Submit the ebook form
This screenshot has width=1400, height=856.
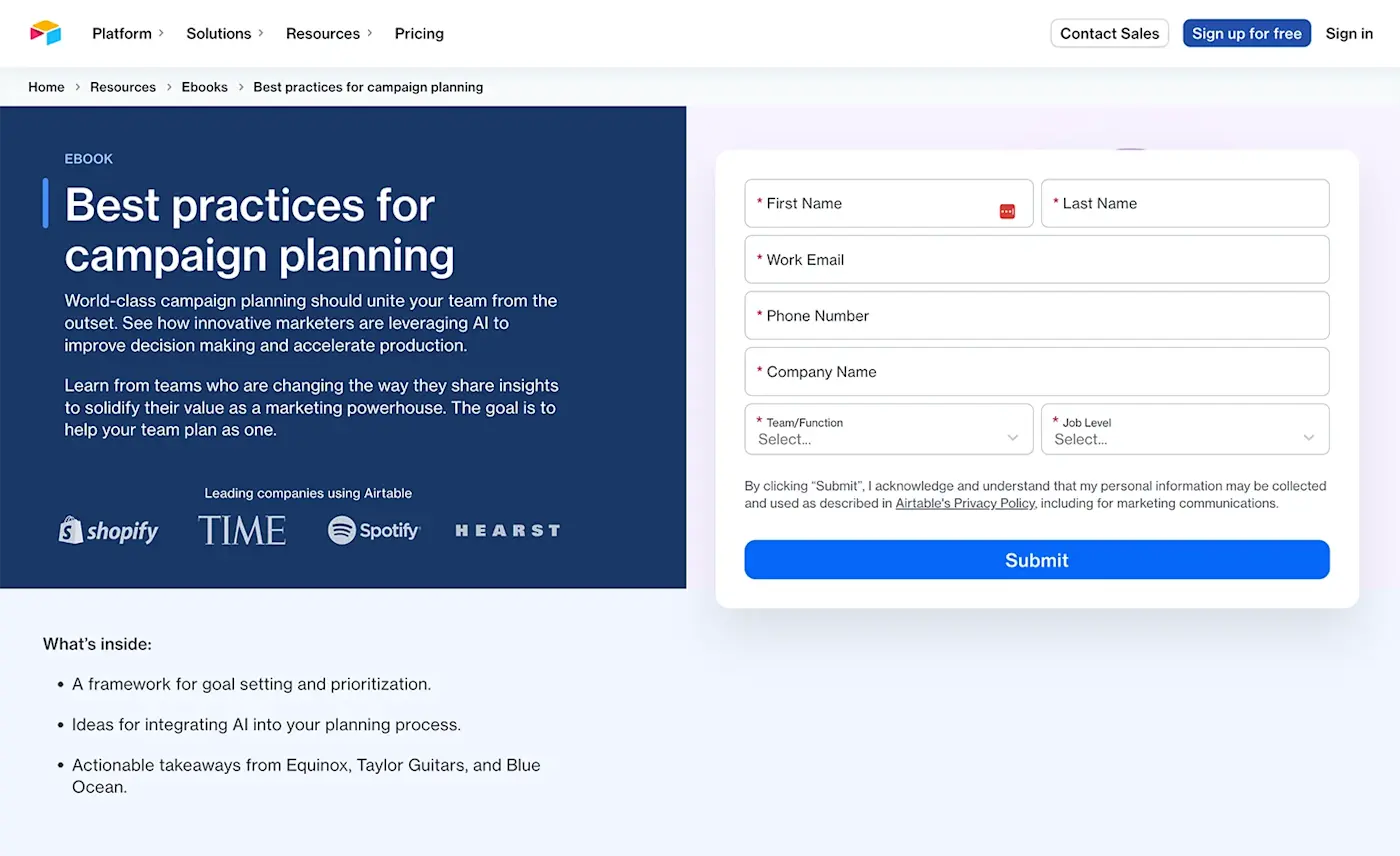coord(1037,560)
